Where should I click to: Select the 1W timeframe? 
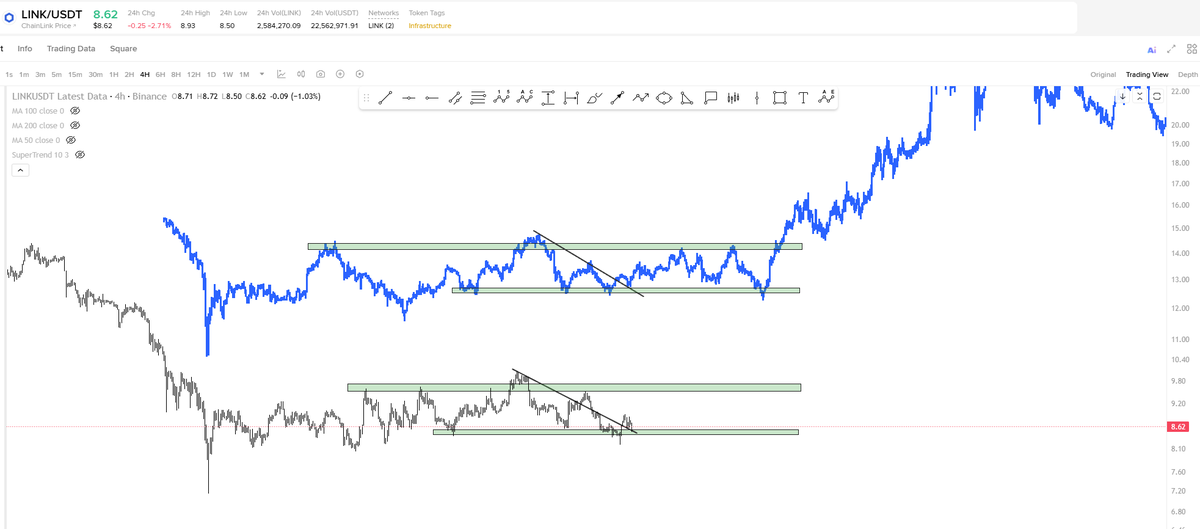click(x=228, y=74)
